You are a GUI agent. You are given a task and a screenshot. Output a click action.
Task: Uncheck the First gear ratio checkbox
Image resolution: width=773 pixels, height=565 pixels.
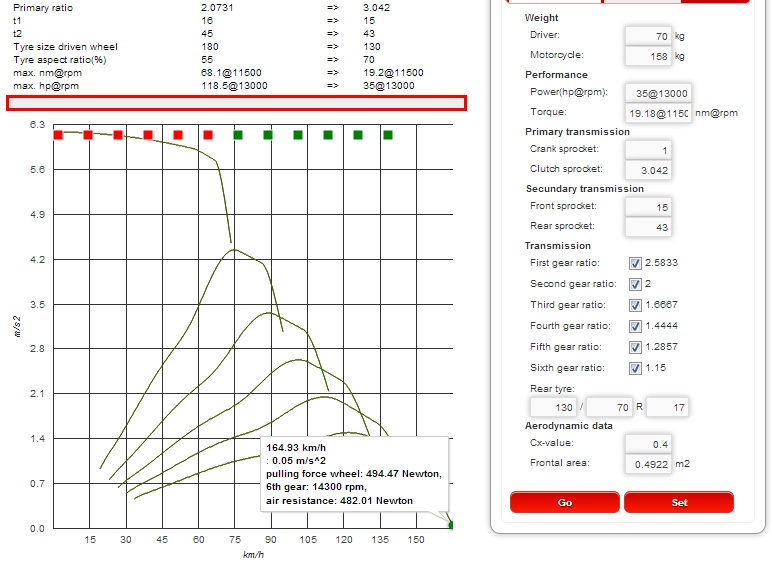(x=635, y=263)
